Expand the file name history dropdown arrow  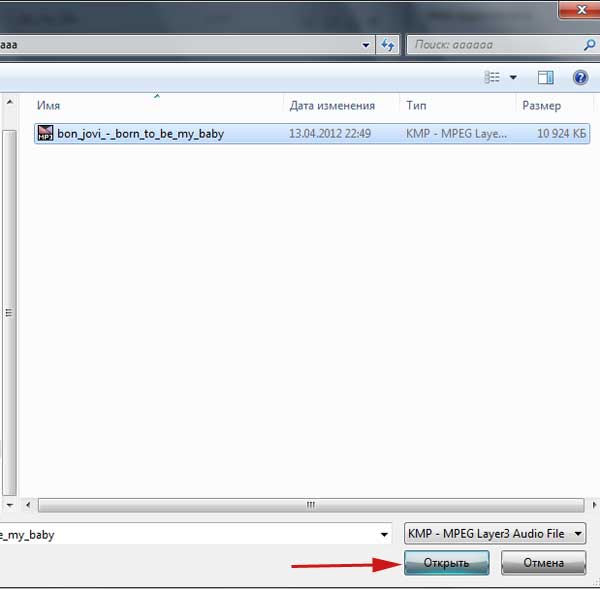(383, 534)
